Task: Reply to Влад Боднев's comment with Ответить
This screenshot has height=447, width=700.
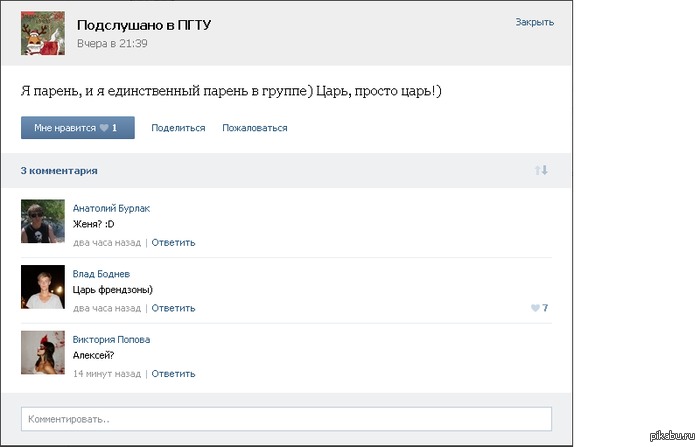Action: [173, 308]
